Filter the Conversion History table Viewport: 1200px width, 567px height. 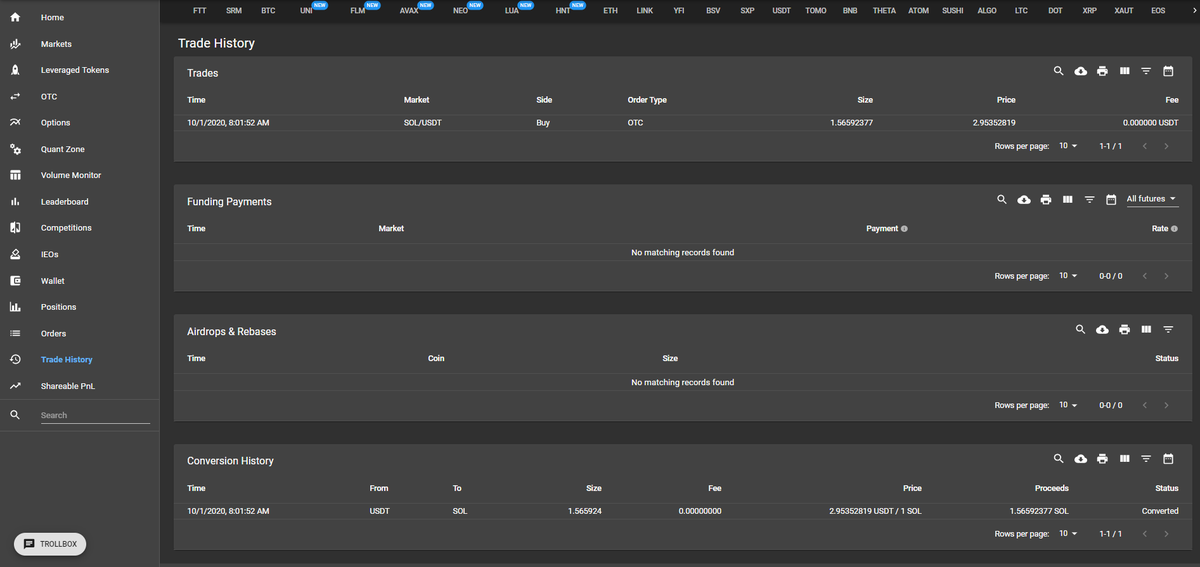point(1146,458)
